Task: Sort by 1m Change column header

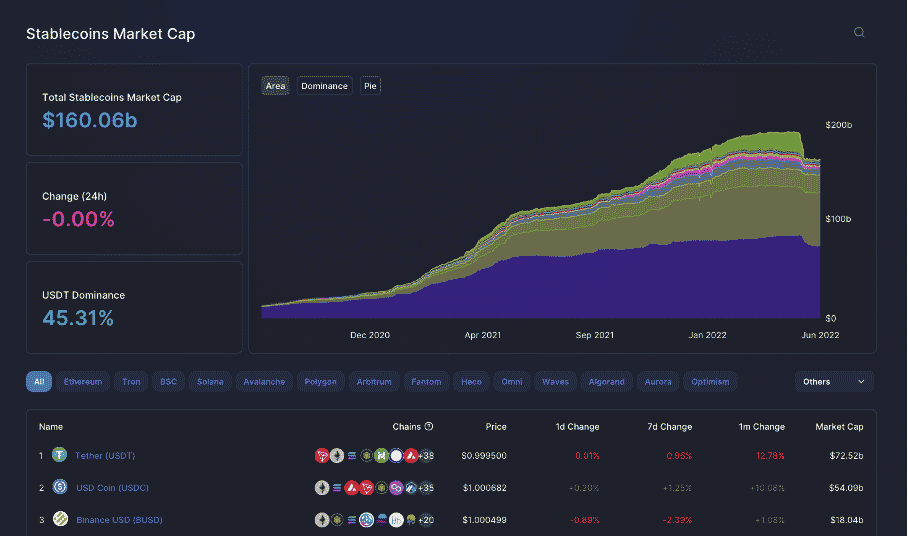Action: coord(761,427)
